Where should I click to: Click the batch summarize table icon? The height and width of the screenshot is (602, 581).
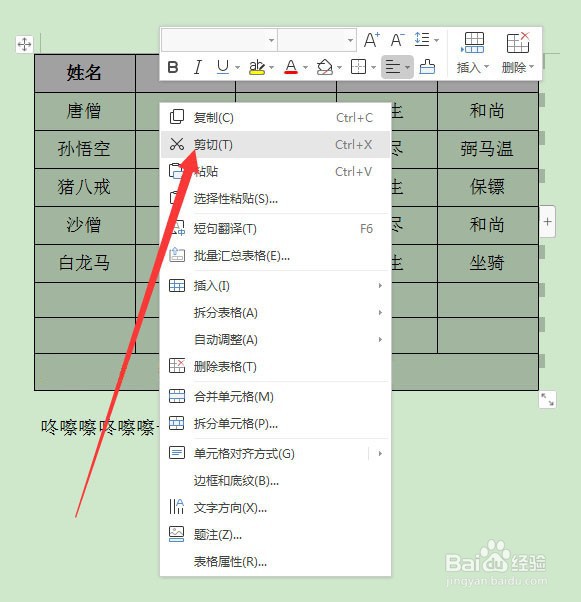(x=177, y=255)
